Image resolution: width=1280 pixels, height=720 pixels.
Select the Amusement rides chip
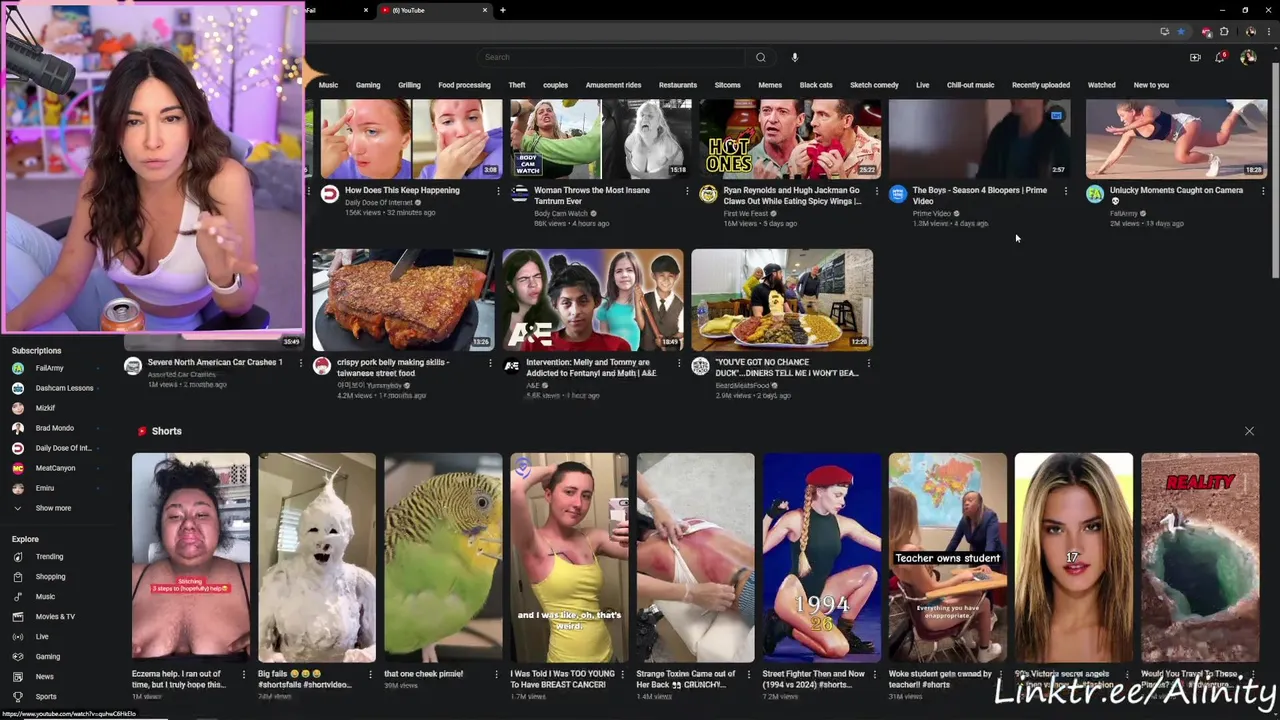pos(613,85)
